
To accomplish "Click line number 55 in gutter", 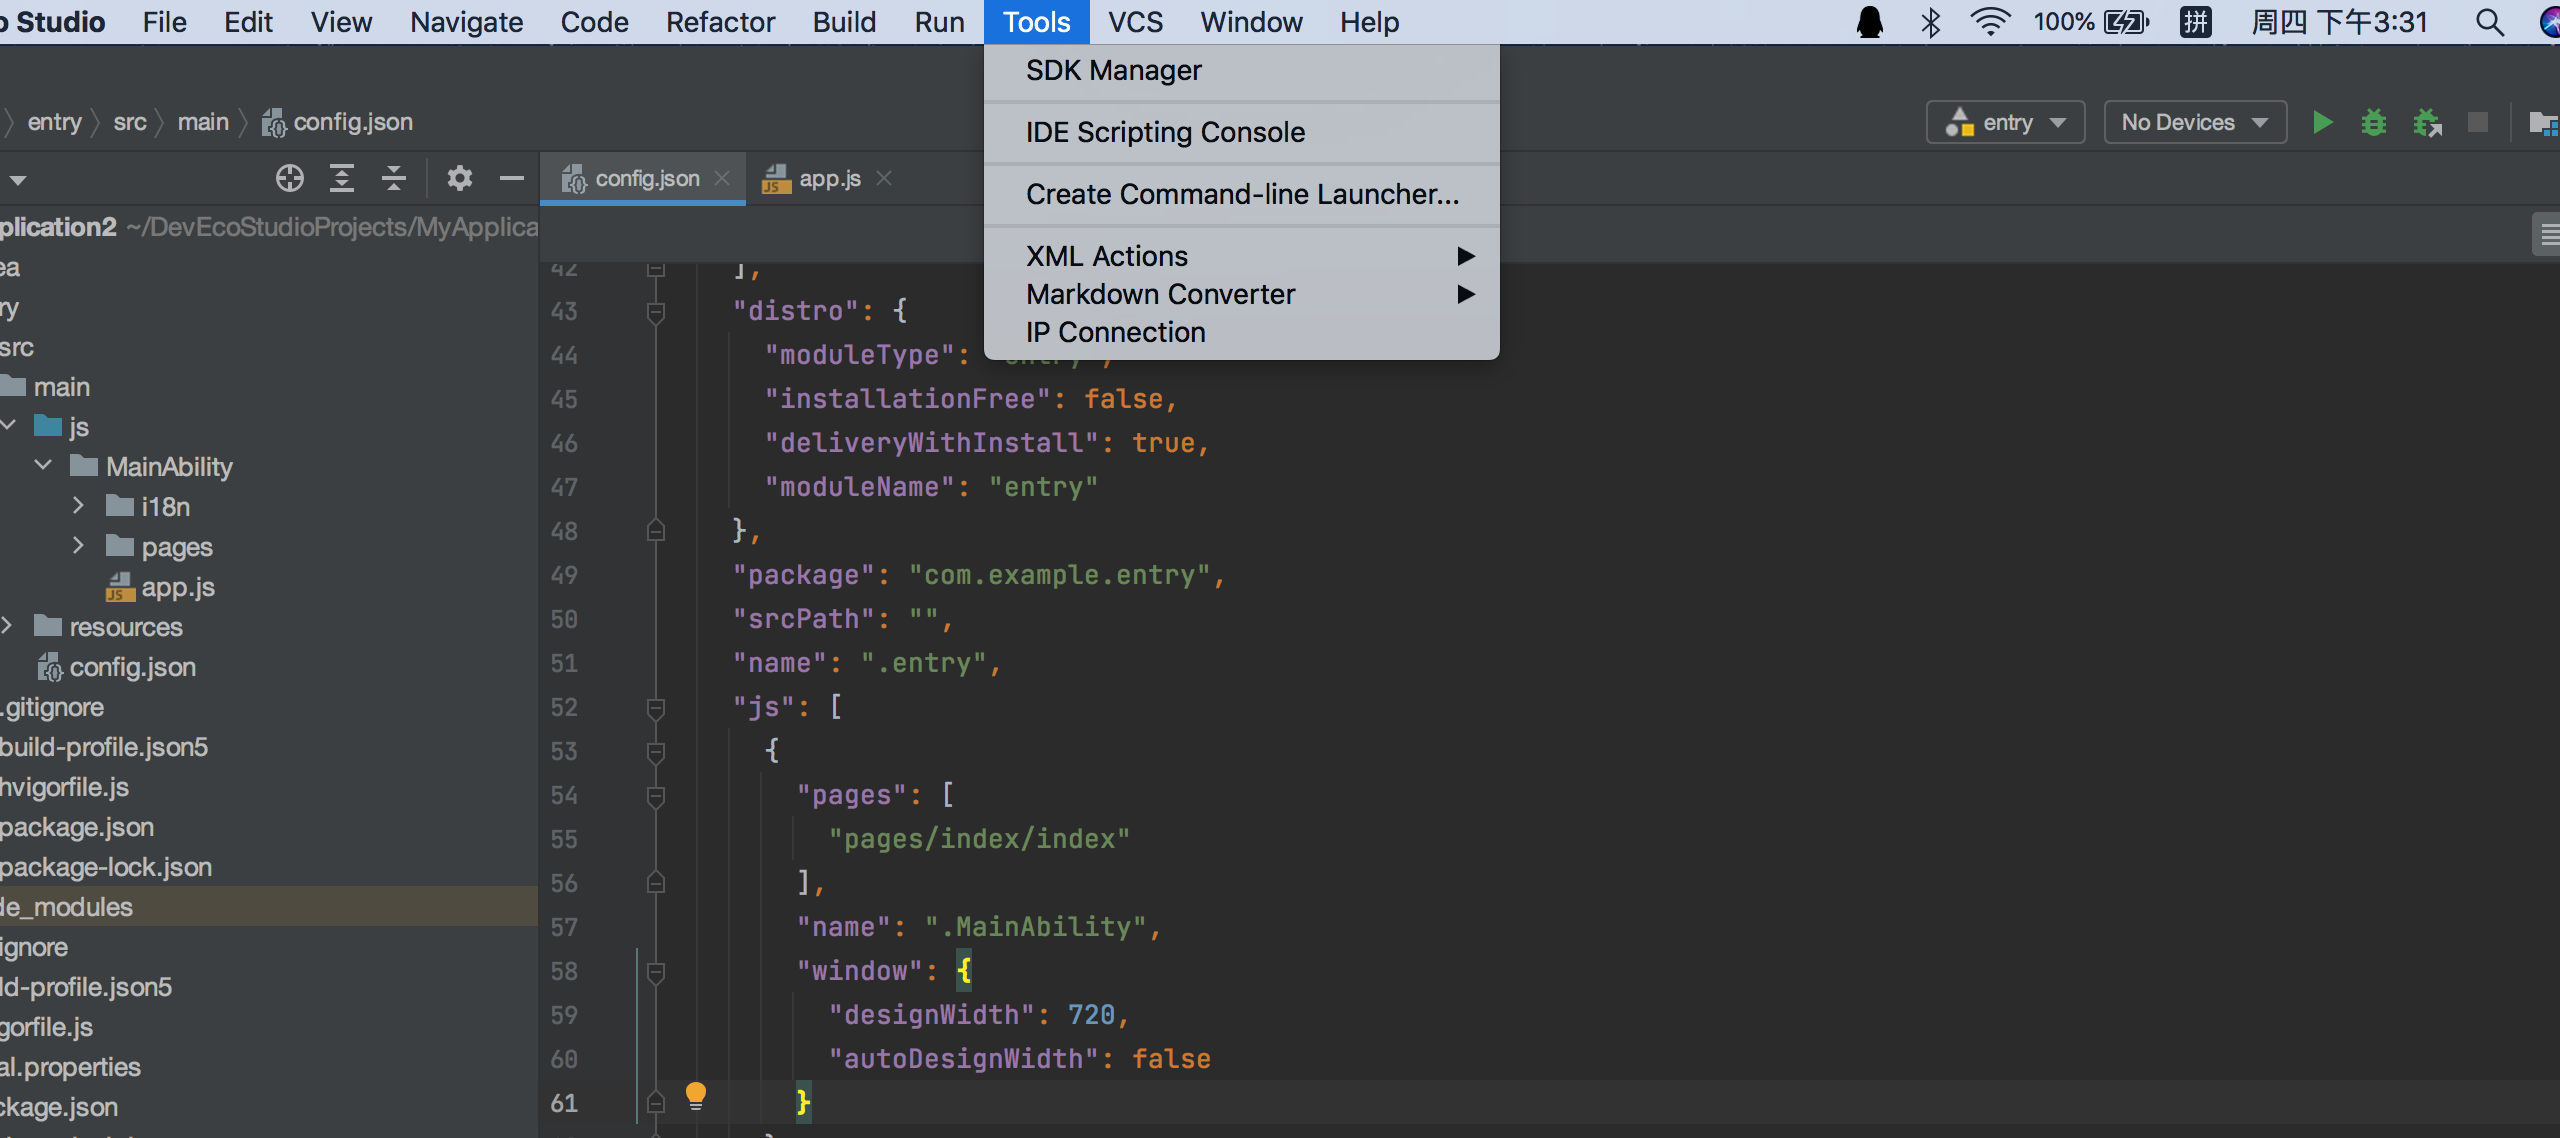I will pyautogui.click(x=564, y=839).
